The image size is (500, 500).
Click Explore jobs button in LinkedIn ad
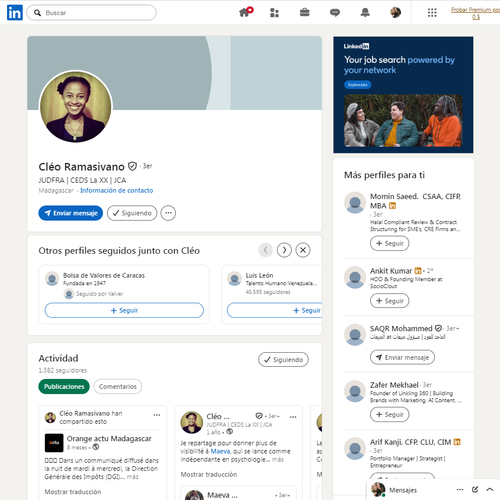(x=357, y=85)
